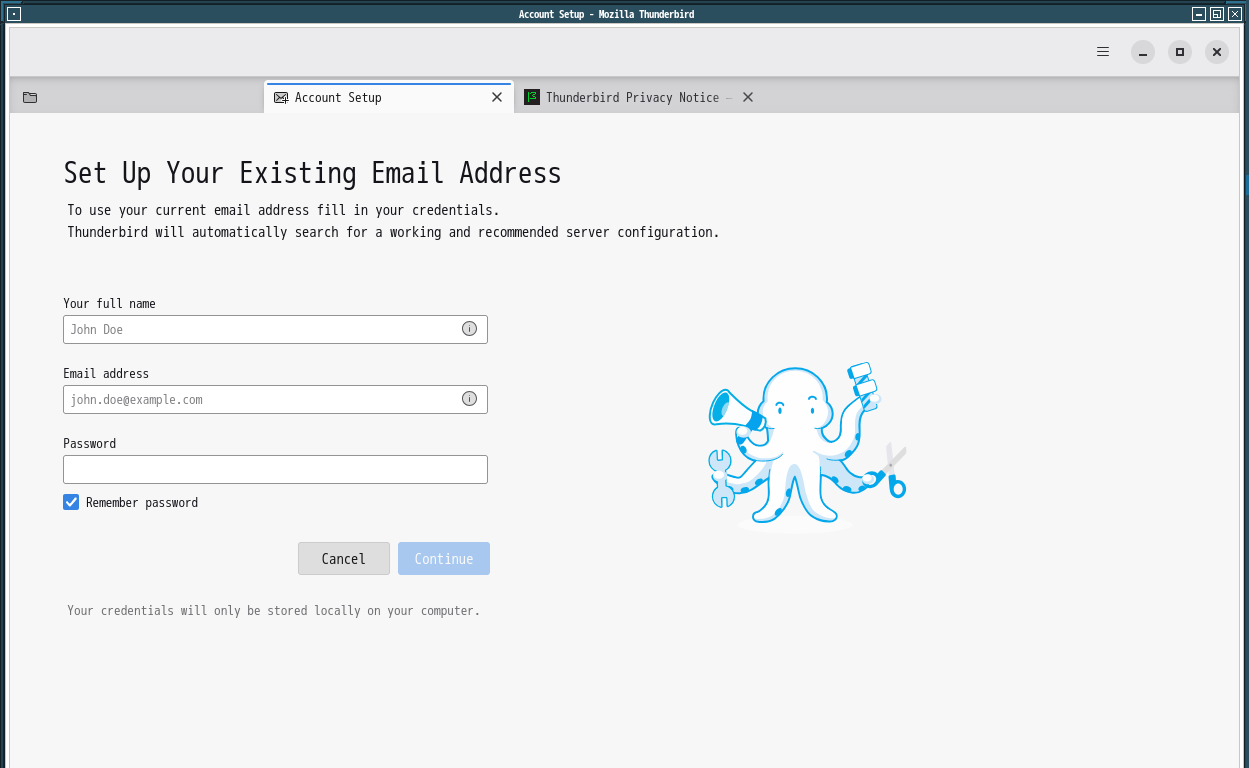
Task: Click the 'Password' label
Action: click(90, 443)
